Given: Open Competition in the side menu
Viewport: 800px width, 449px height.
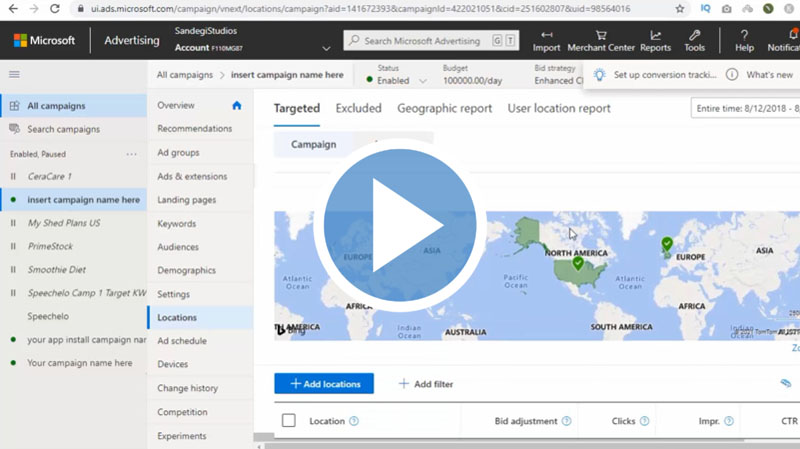Looking at the screenshot, I should pos(182,412).
